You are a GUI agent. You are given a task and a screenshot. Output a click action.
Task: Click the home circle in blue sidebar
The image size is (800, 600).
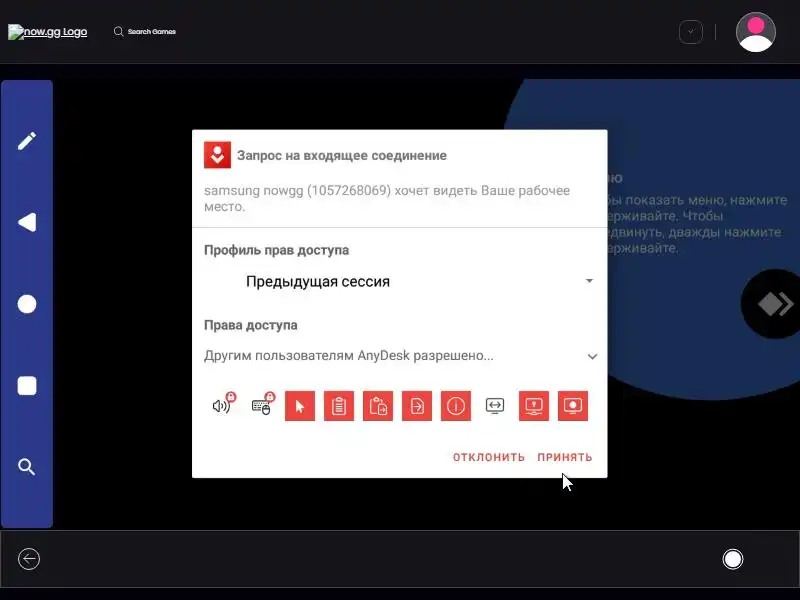coord(27,304)
